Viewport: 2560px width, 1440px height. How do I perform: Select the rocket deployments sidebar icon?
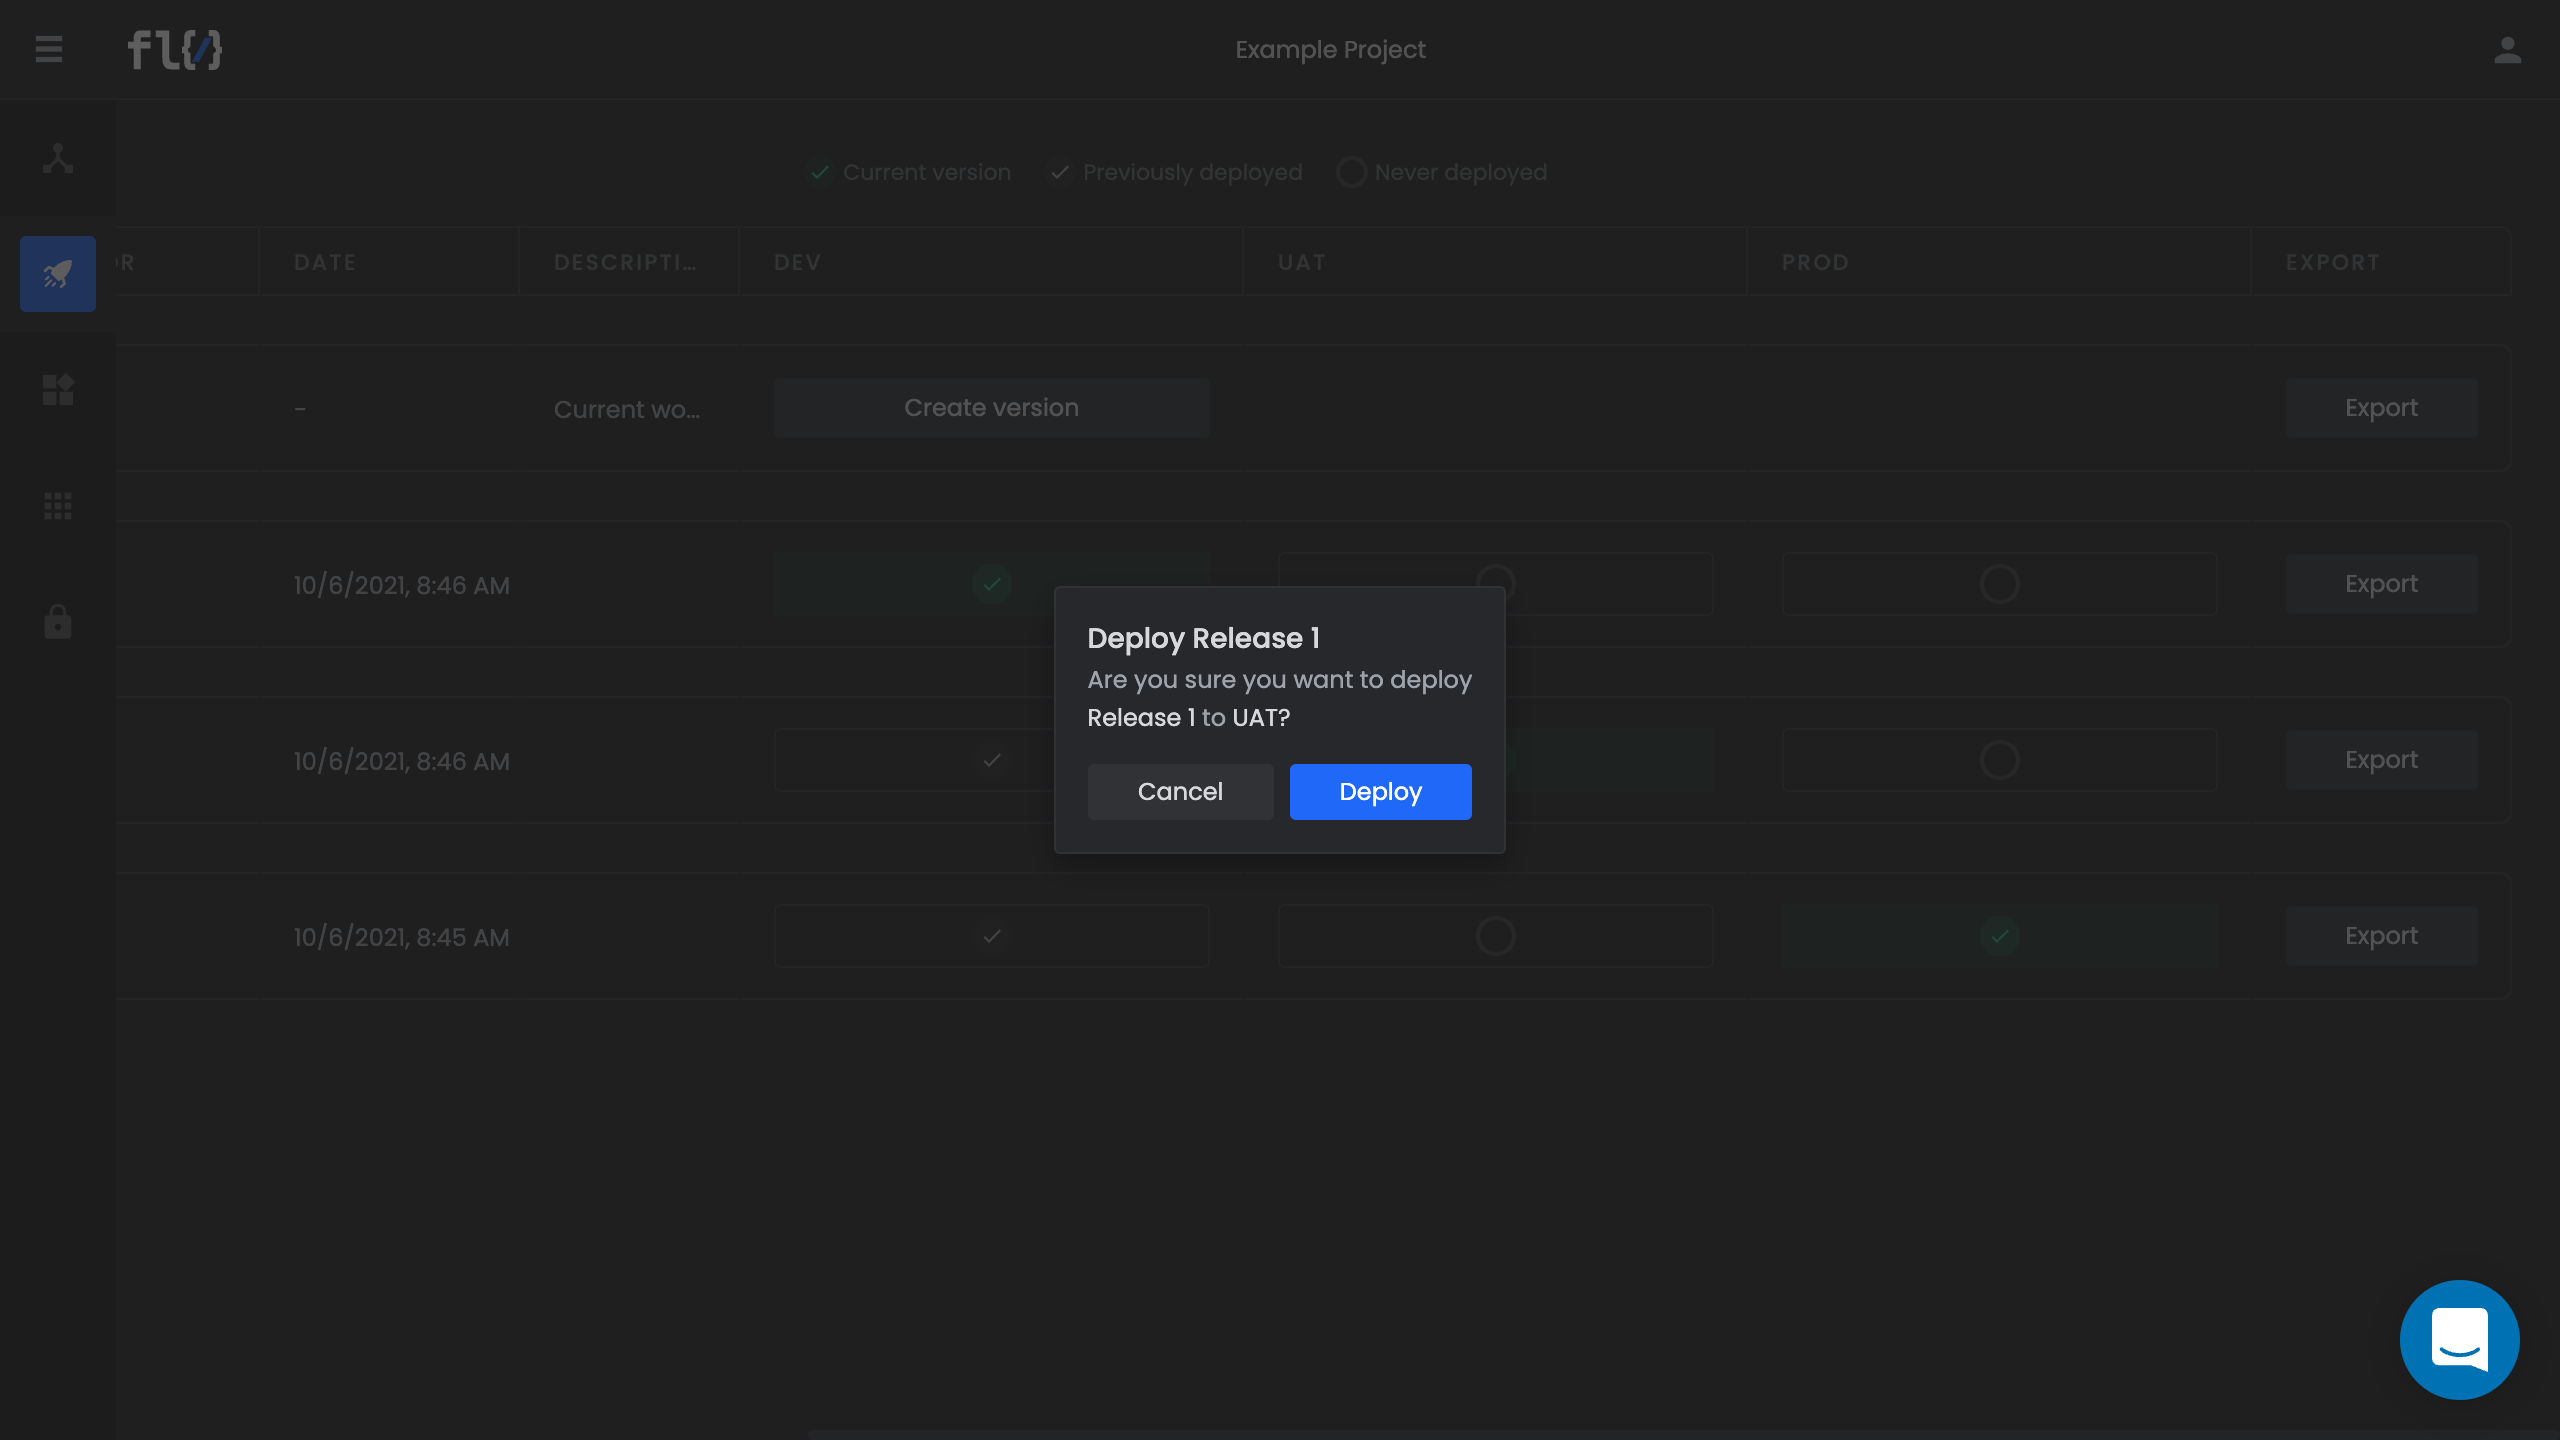tap(58, 274)
